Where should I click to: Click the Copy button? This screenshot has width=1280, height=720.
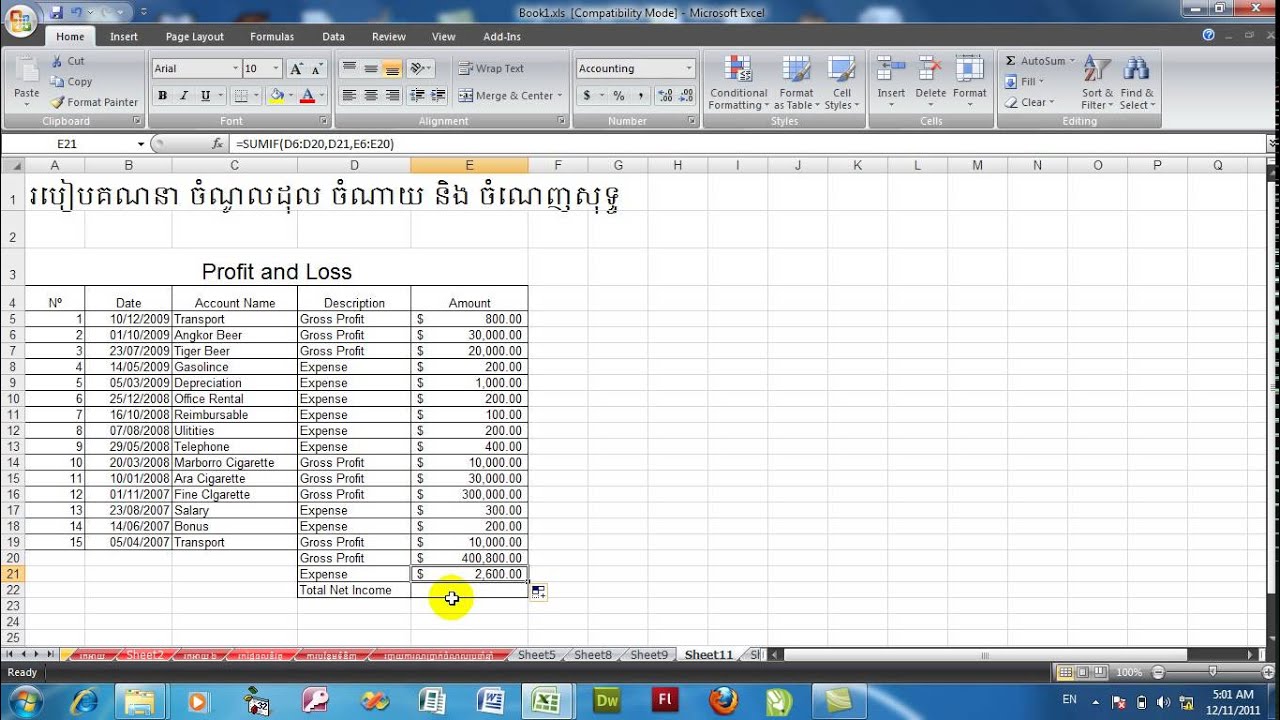click(71, 82)
